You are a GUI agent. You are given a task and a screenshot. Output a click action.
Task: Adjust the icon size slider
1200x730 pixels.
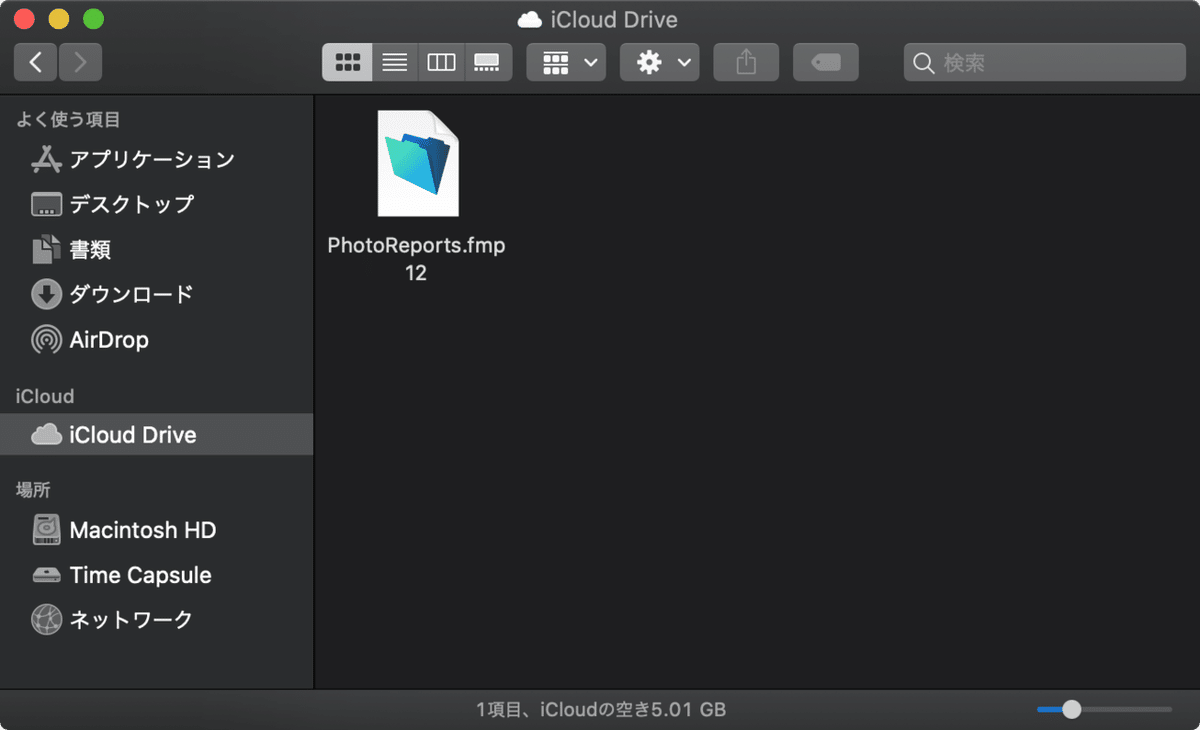[1071, 708]
